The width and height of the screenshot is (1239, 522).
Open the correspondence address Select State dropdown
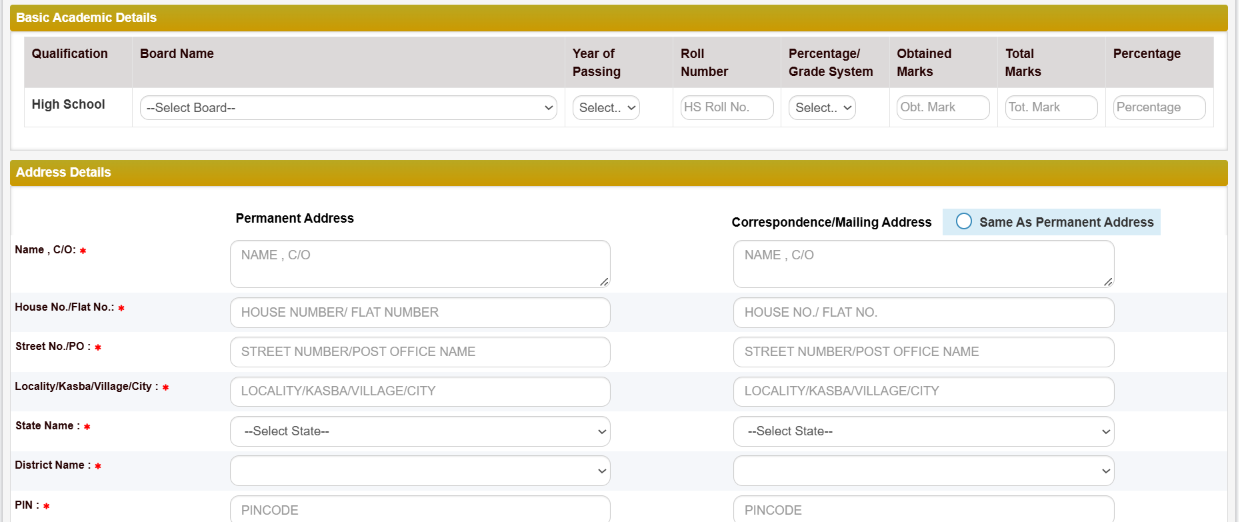(924, 431)
